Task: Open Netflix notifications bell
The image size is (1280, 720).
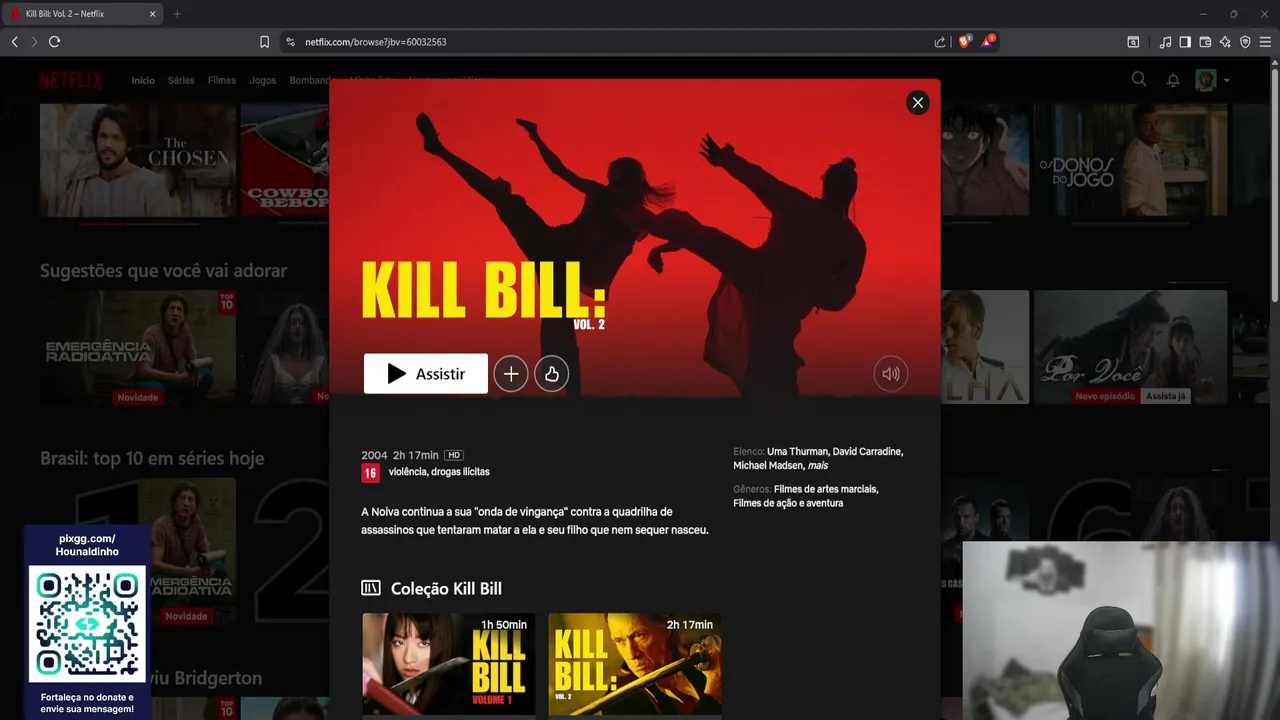Action: pyautogui.click(x=1173, y=80)
